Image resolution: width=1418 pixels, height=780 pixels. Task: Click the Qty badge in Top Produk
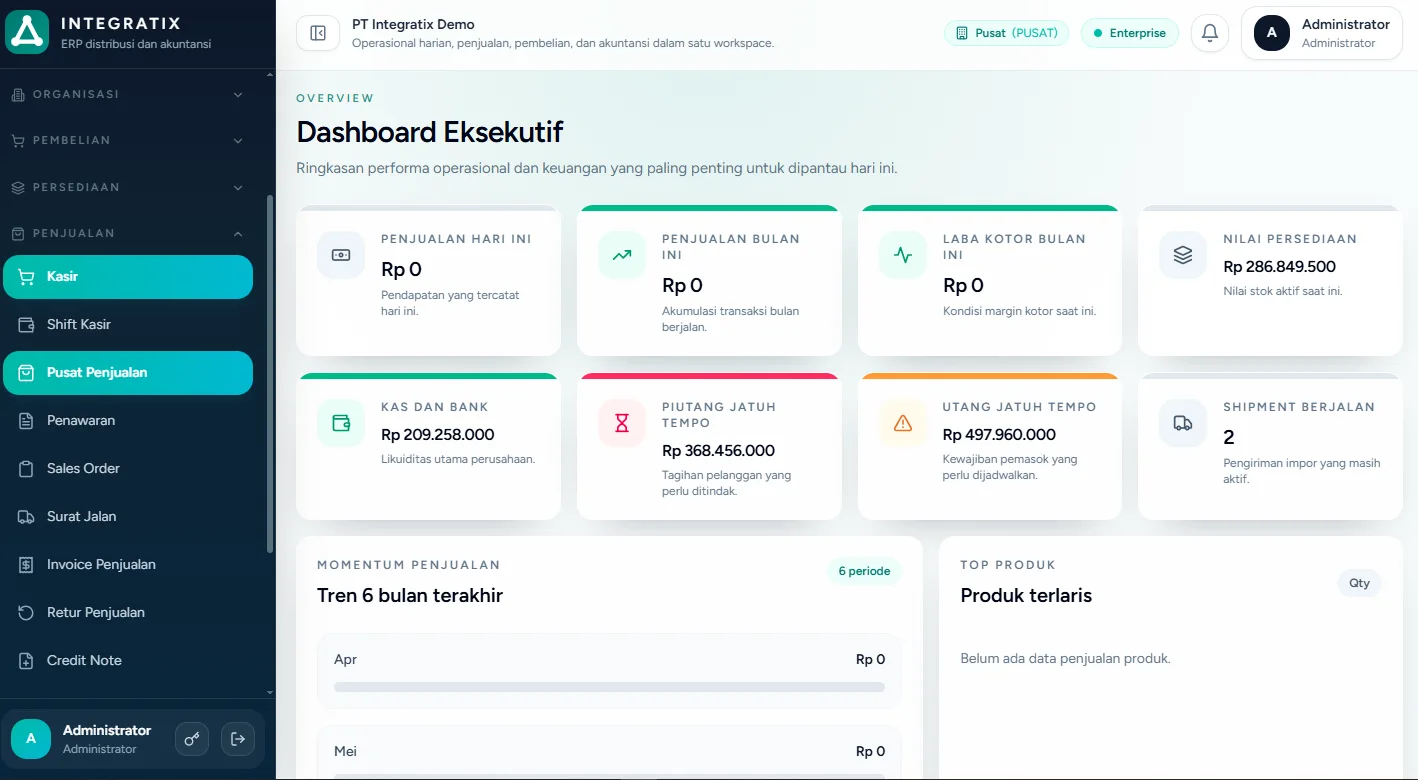point(1359,583)
